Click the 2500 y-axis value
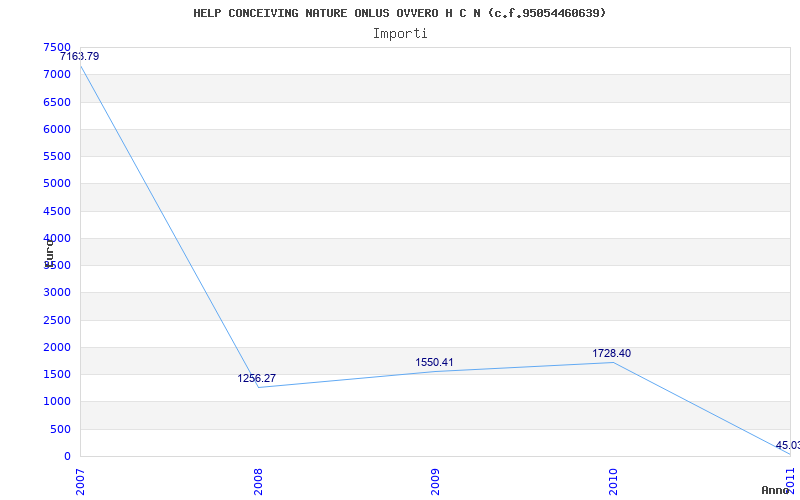Screen dimensions: 800x500 coord(57,320)
